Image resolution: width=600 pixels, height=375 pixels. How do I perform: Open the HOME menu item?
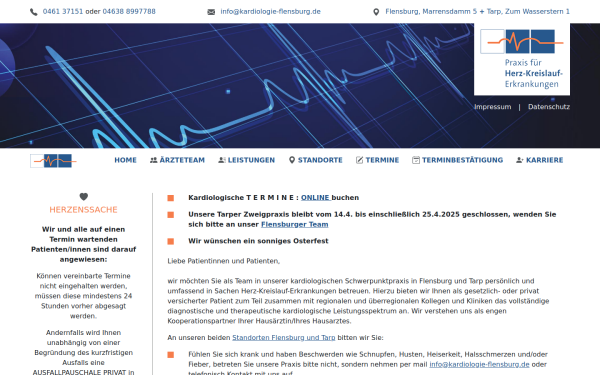tap(126, 160)
